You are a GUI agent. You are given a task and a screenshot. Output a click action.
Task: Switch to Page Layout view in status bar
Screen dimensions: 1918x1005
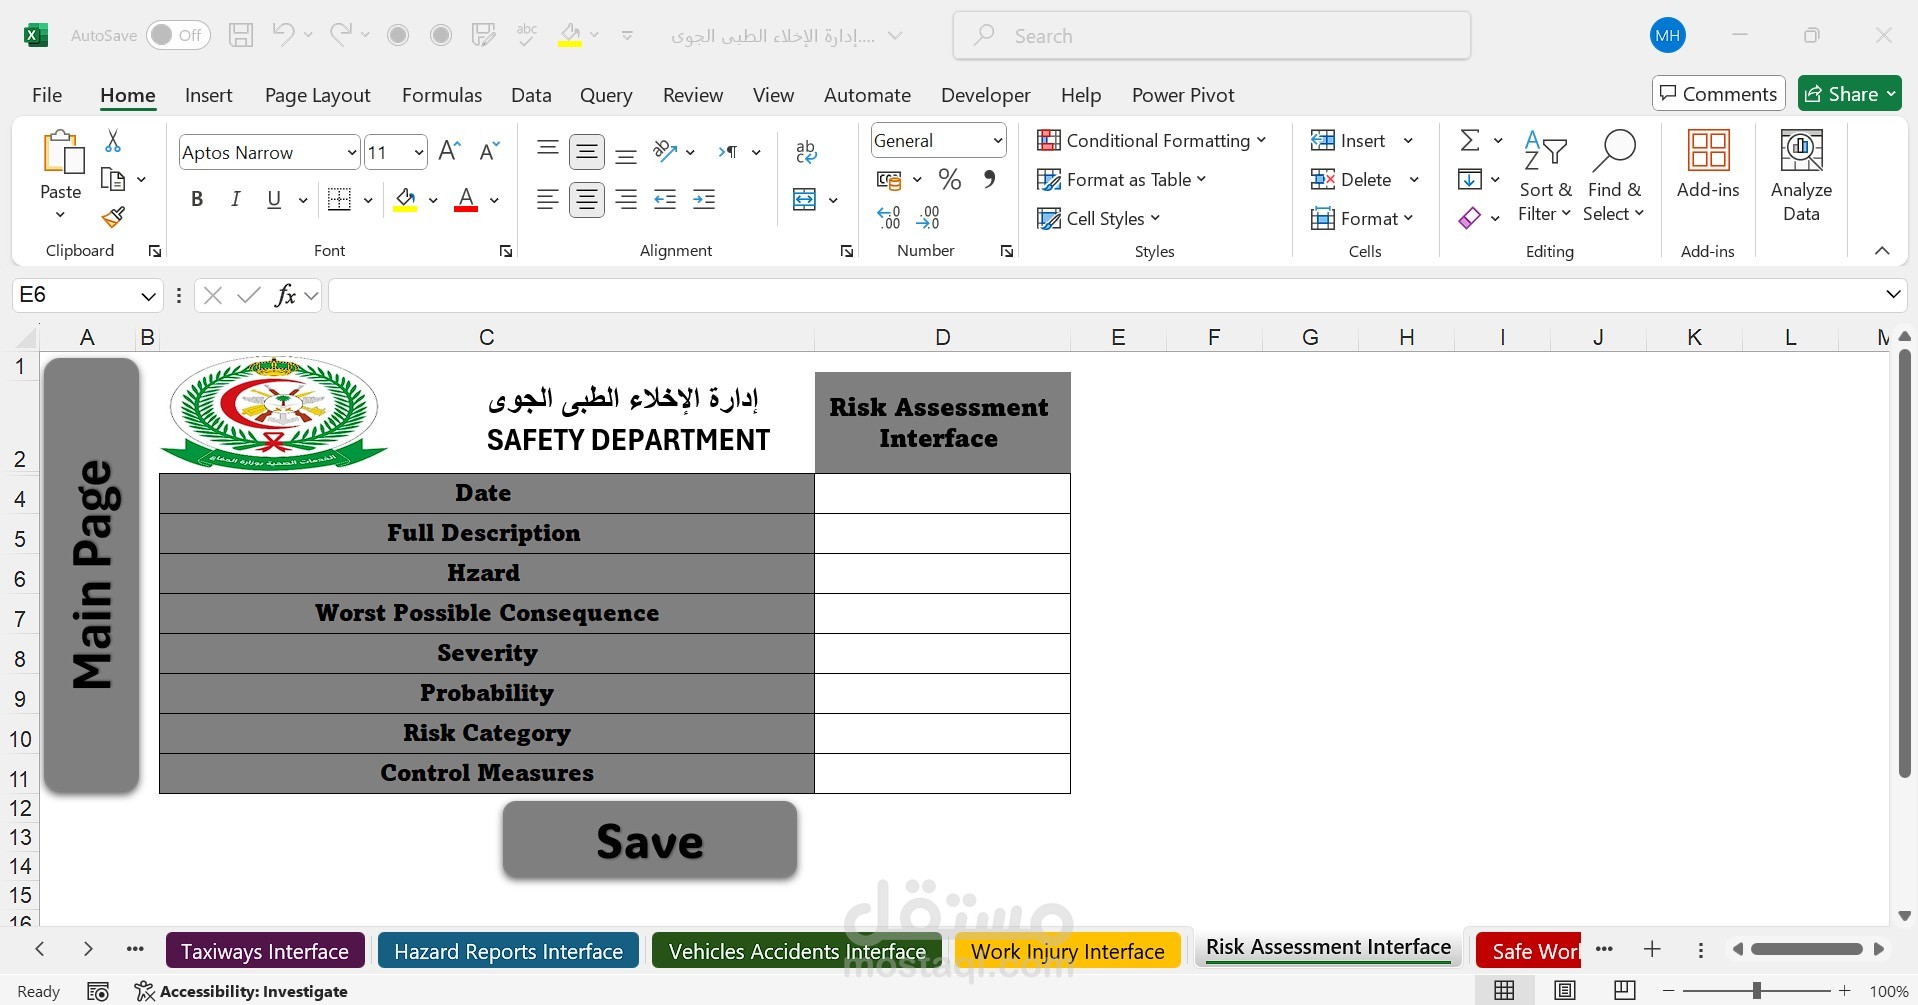click(x=1565, y=991)
